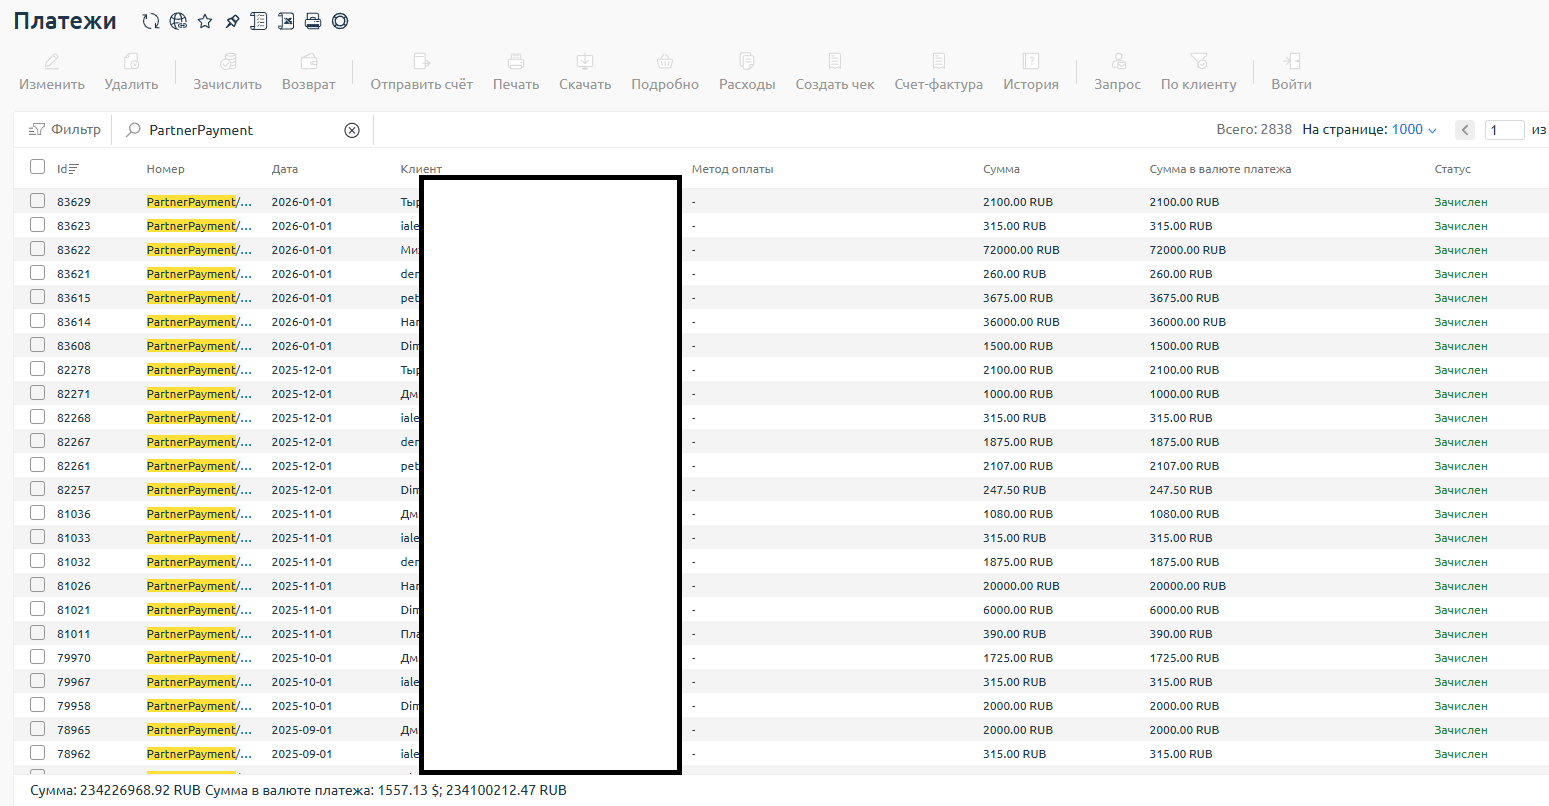Click the printer icon beside page title

(313, 21)
